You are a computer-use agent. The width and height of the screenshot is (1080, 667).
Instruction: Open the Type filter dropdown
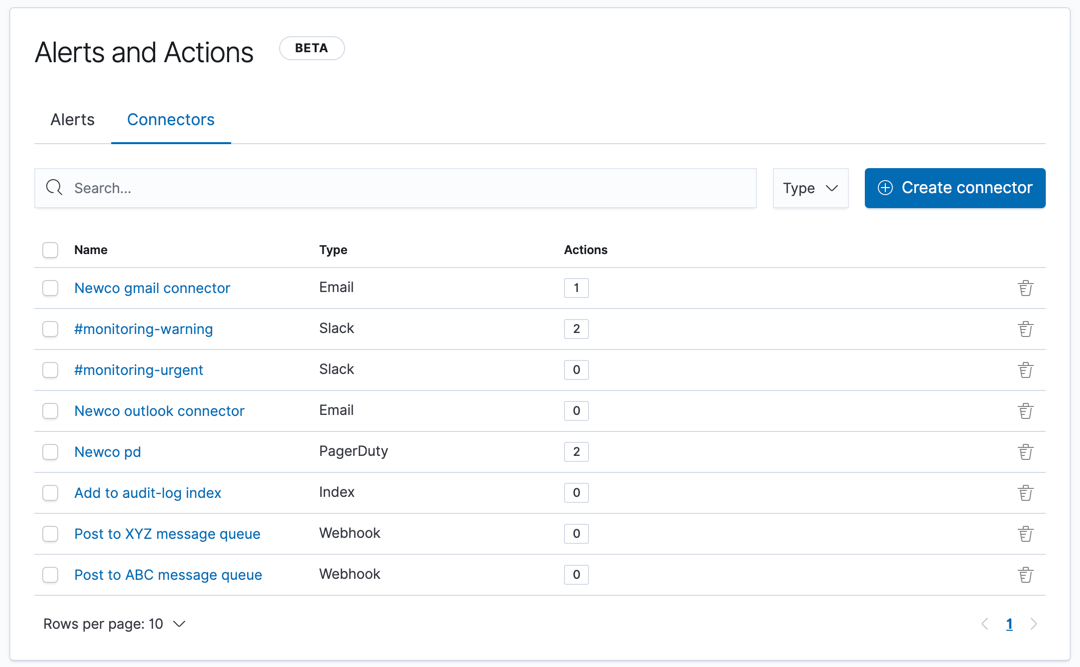point(810,188)
